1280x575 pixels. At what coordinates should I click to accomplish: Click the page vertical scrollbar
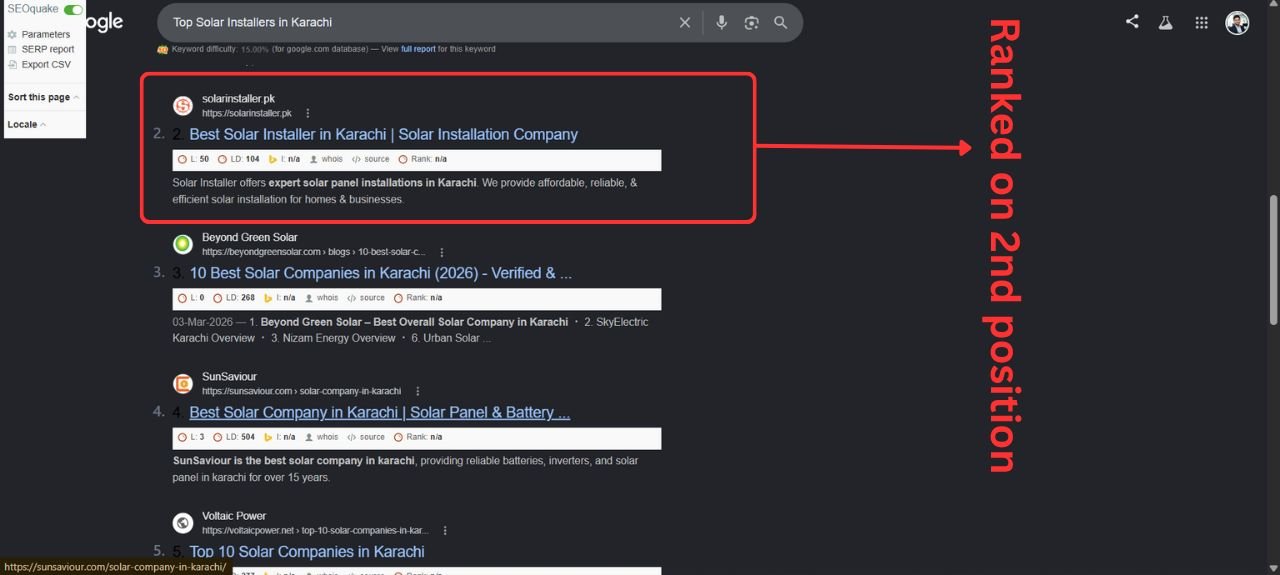click(x=1273, y=260)
